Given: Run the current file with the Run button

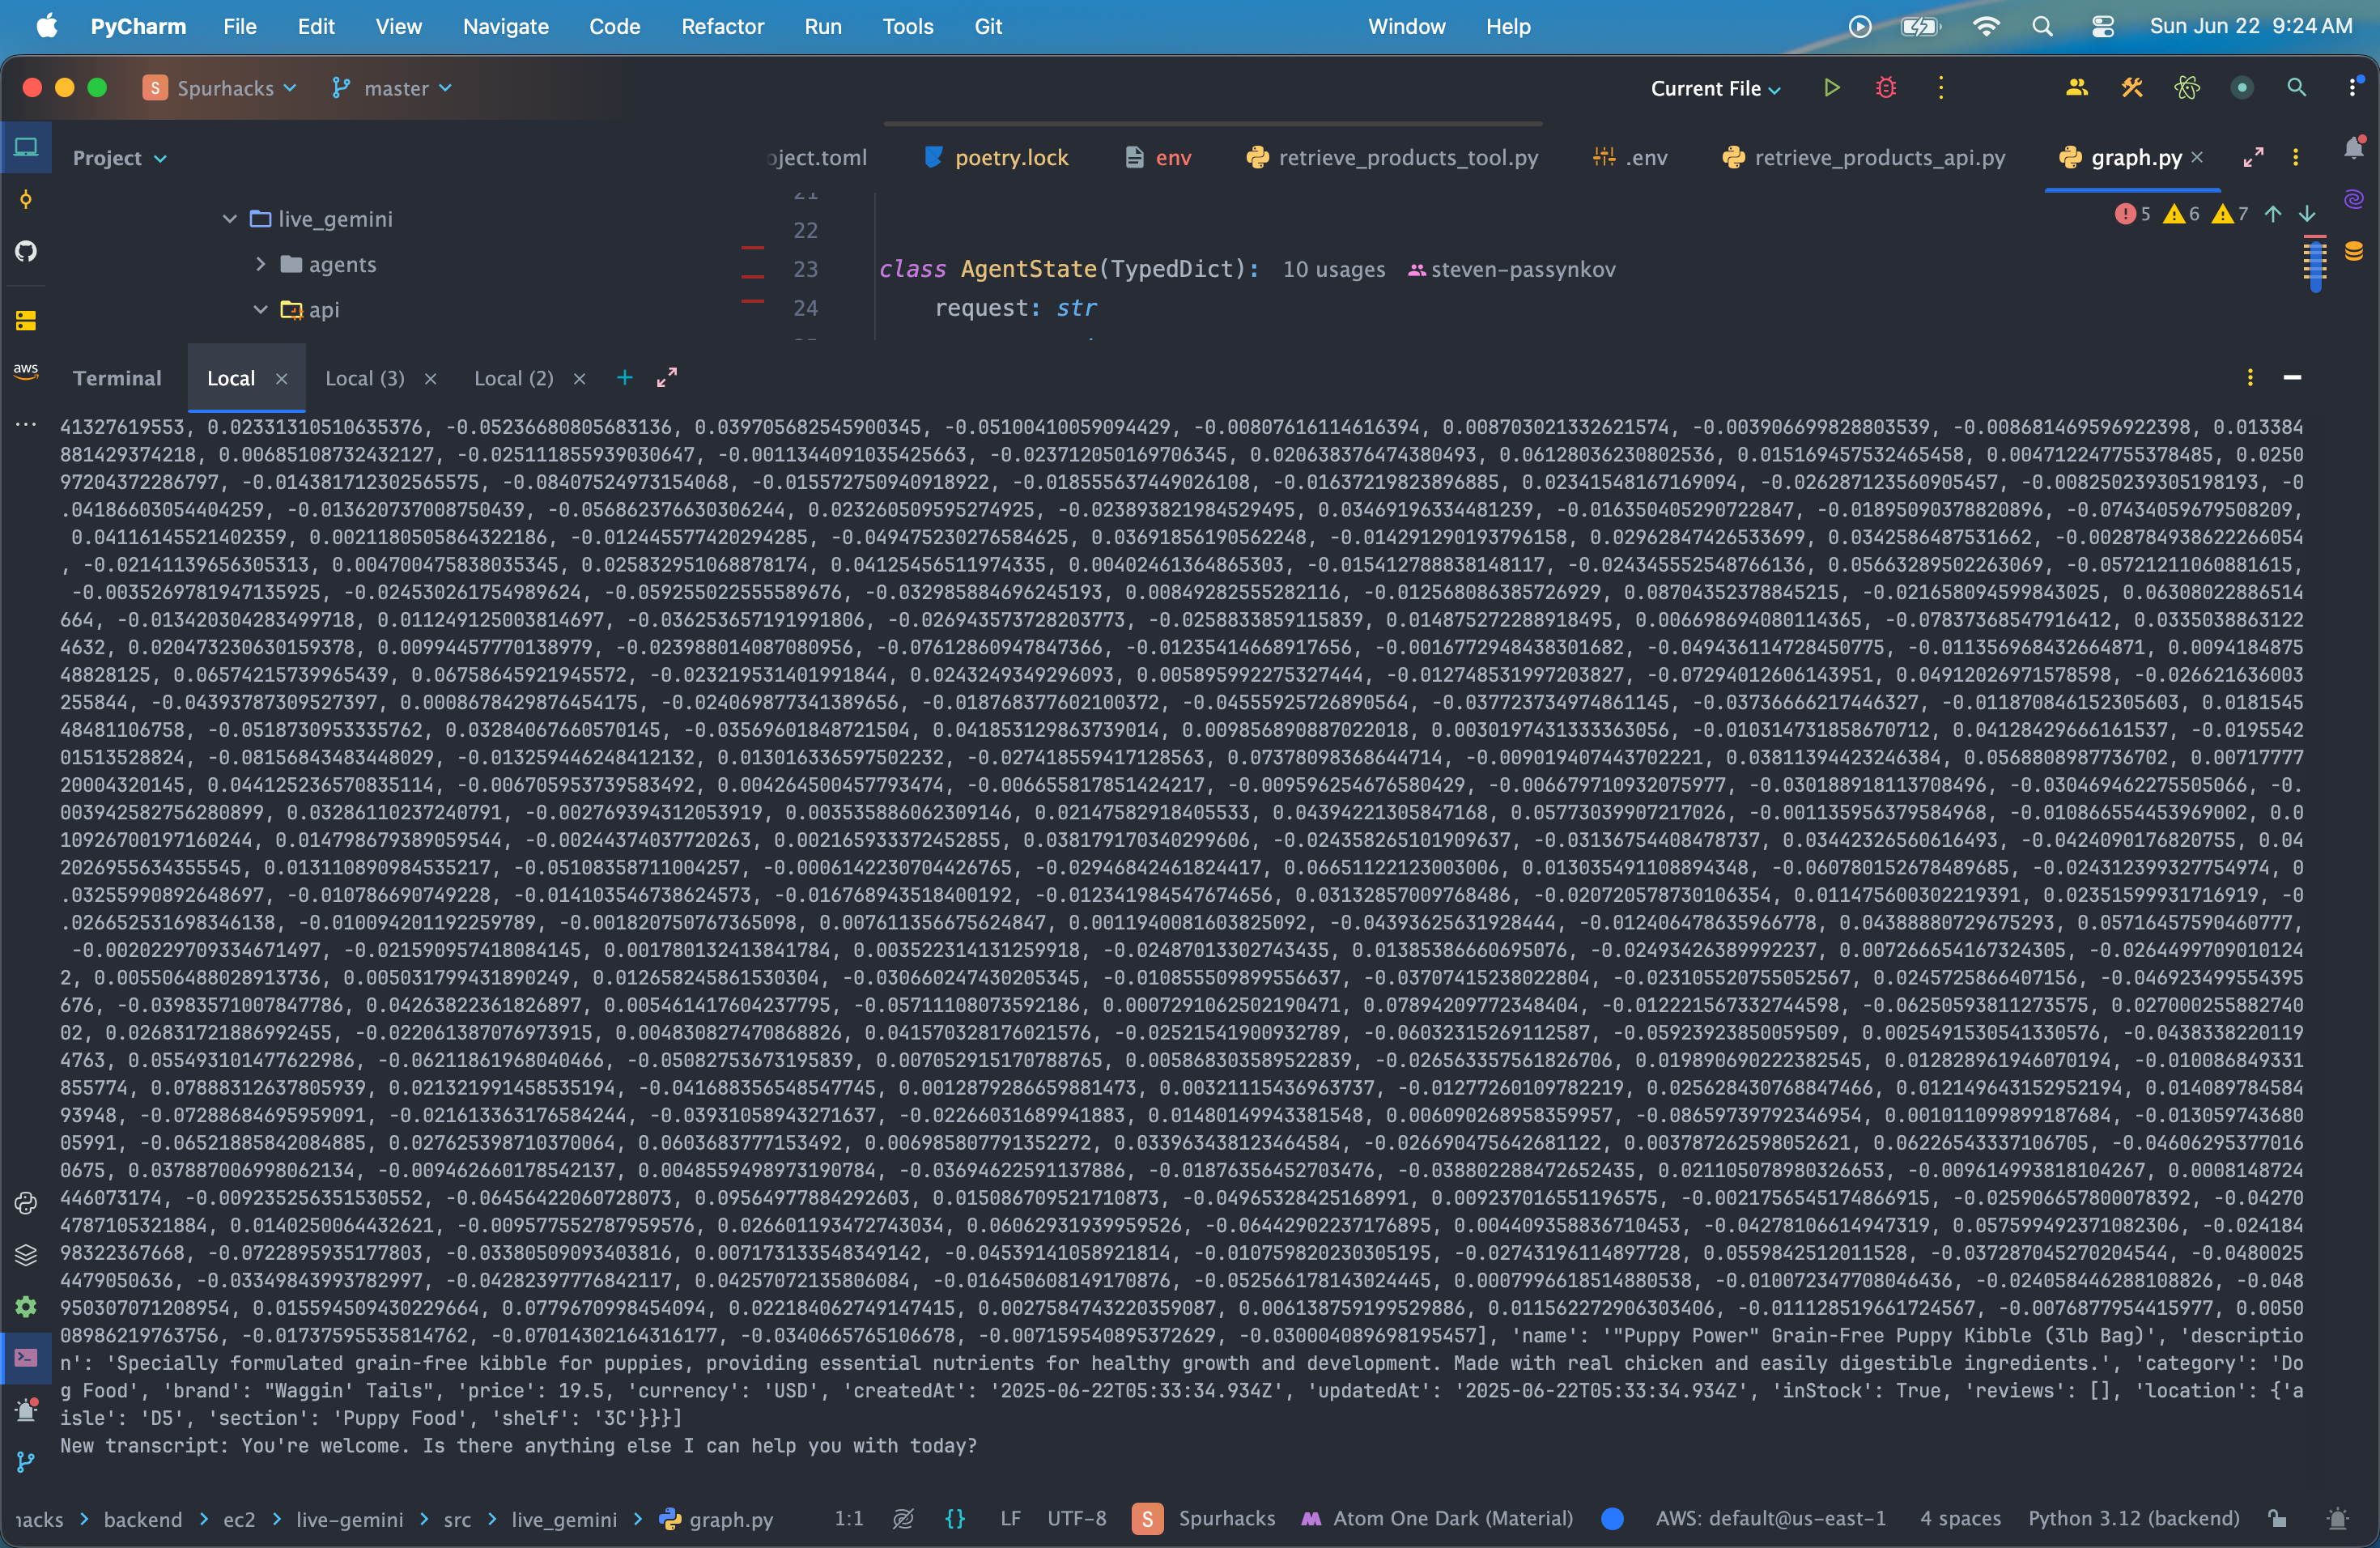Looking at the screenshot, I should pos(1831,88).
